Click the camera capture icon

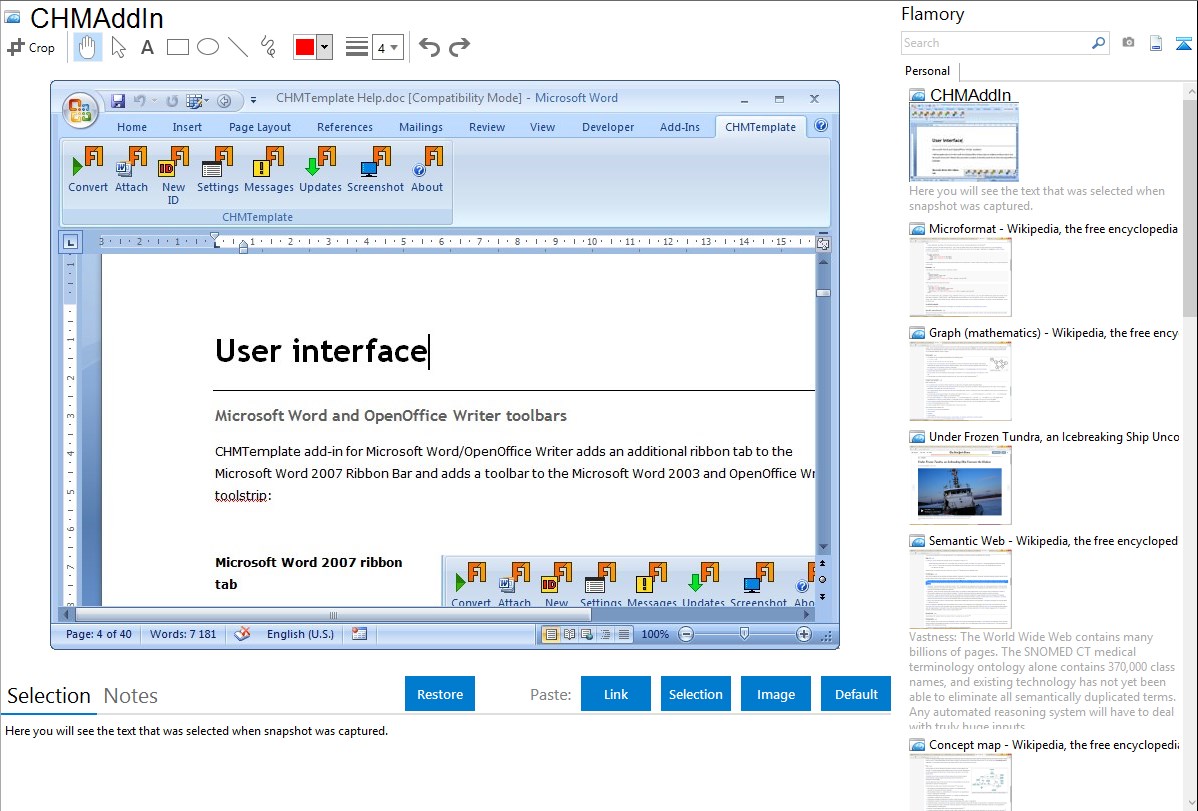(x=1128, y=43)
